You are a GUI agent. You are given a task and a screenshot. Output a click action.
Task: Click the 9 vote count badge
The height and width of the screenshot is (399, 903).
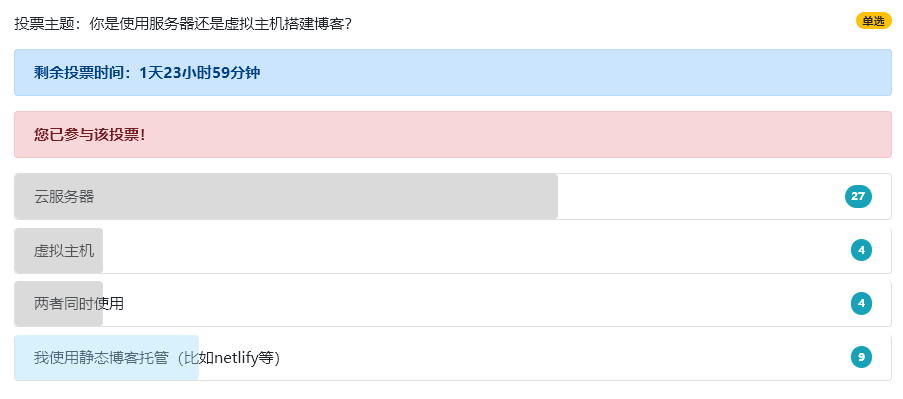click(x=861, y=358)
